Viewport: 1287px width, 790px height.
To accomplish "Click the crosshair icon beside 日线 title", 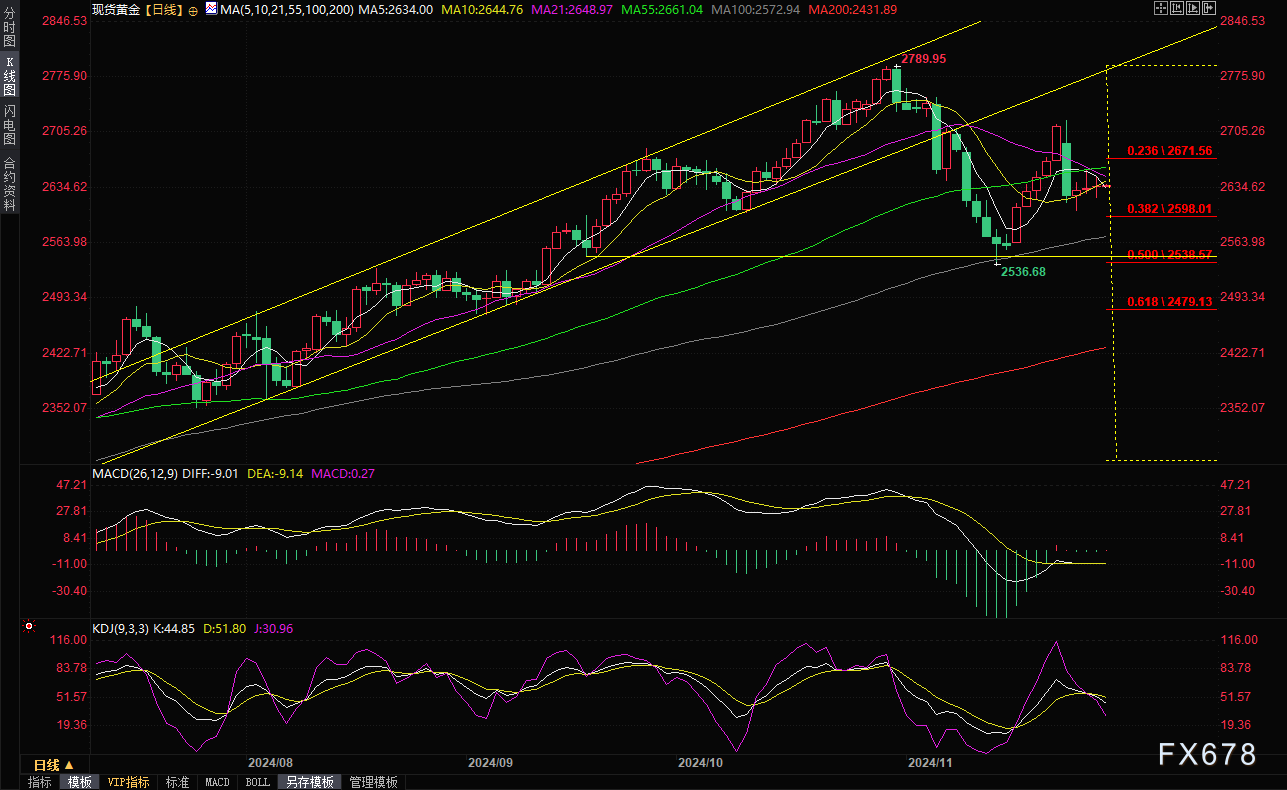I will tap(193, 9).
